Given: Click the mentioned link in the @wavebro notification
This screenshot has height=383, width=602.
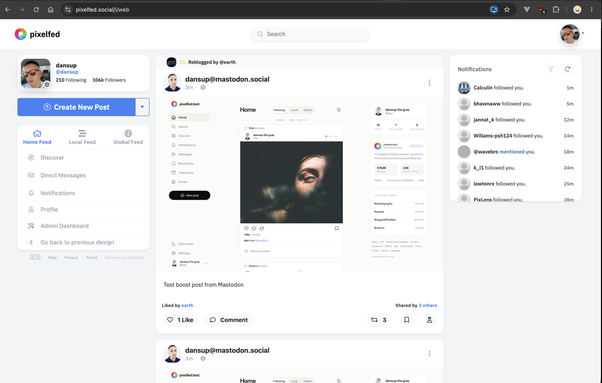Looking at the screenshot, I should pos(512,152).
